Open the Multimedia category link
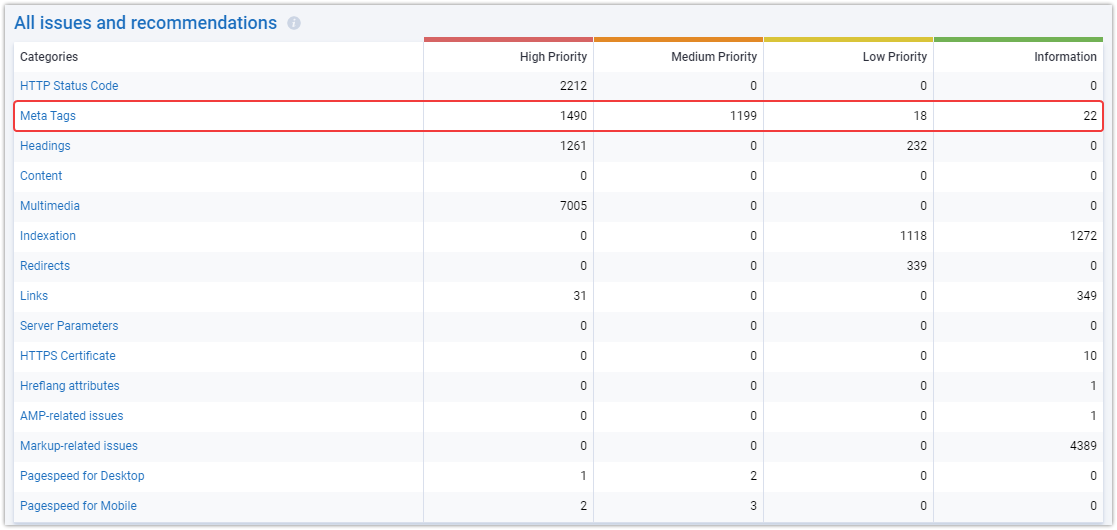Screen dimensions: 1117x530 click(x=50, y=206)
